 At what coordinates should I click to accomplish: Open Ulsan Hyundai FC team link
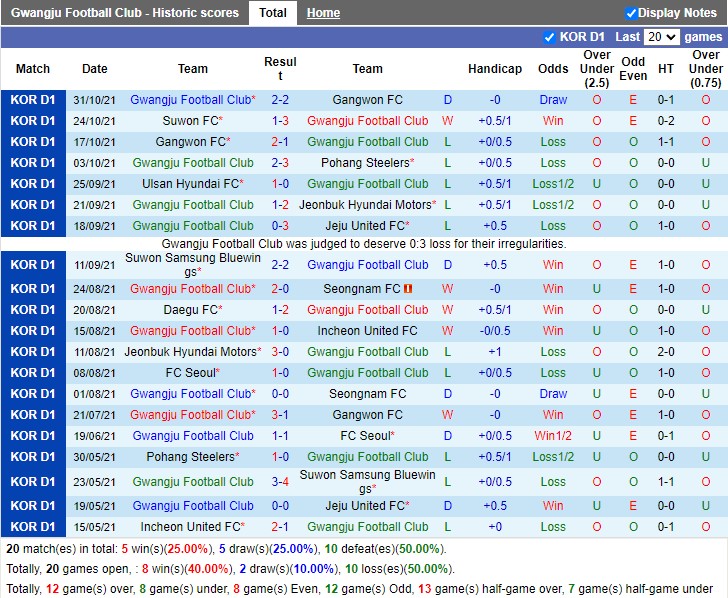(x=191, y=184)
